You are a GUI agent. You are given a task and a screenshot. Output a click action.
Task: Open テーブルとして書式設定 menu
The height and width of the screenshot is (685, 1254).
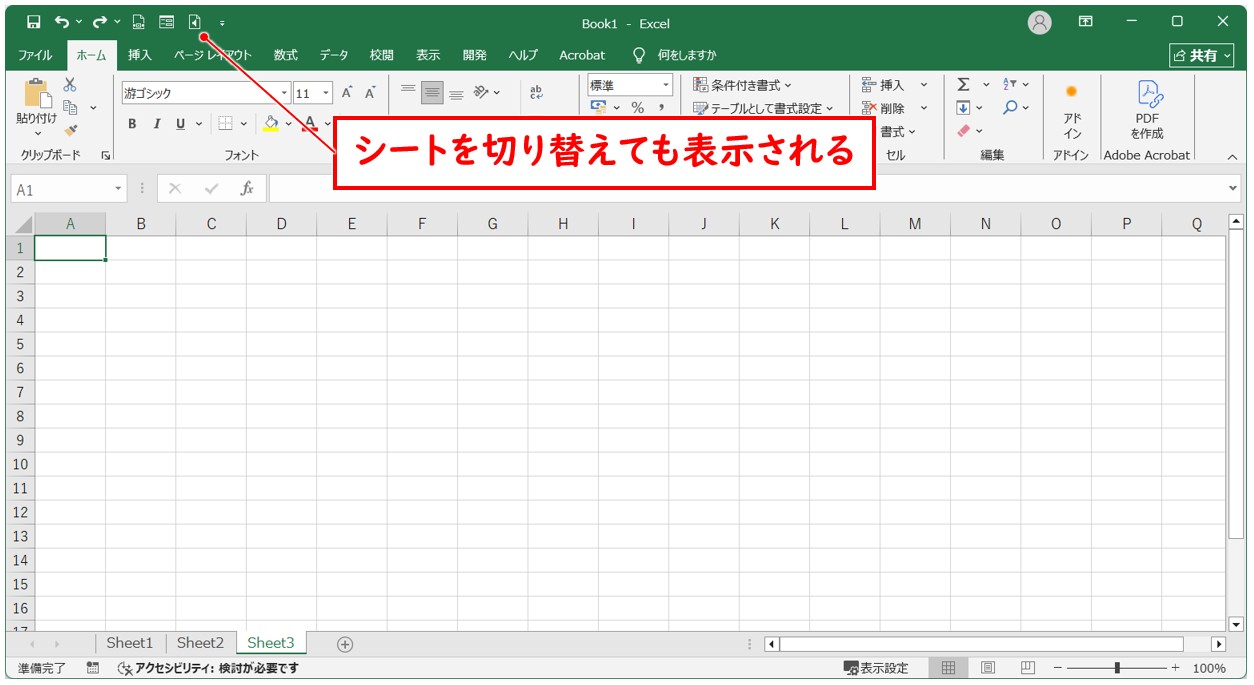pyautogui.click(x=763, y=108)
